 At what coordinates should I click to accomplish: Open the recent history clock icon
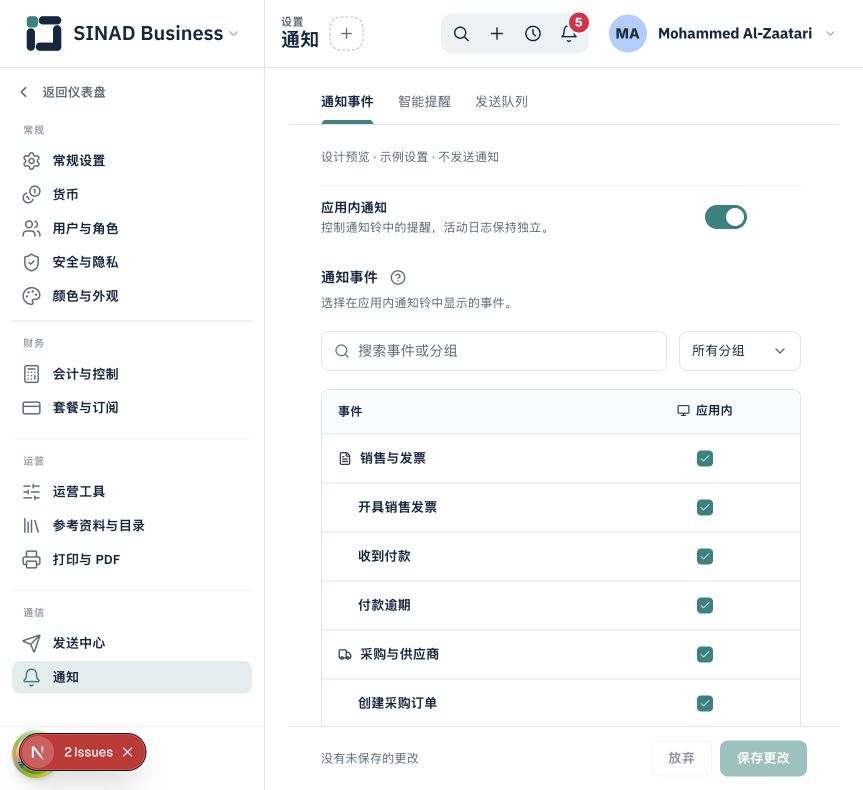[x=533, y=34]
